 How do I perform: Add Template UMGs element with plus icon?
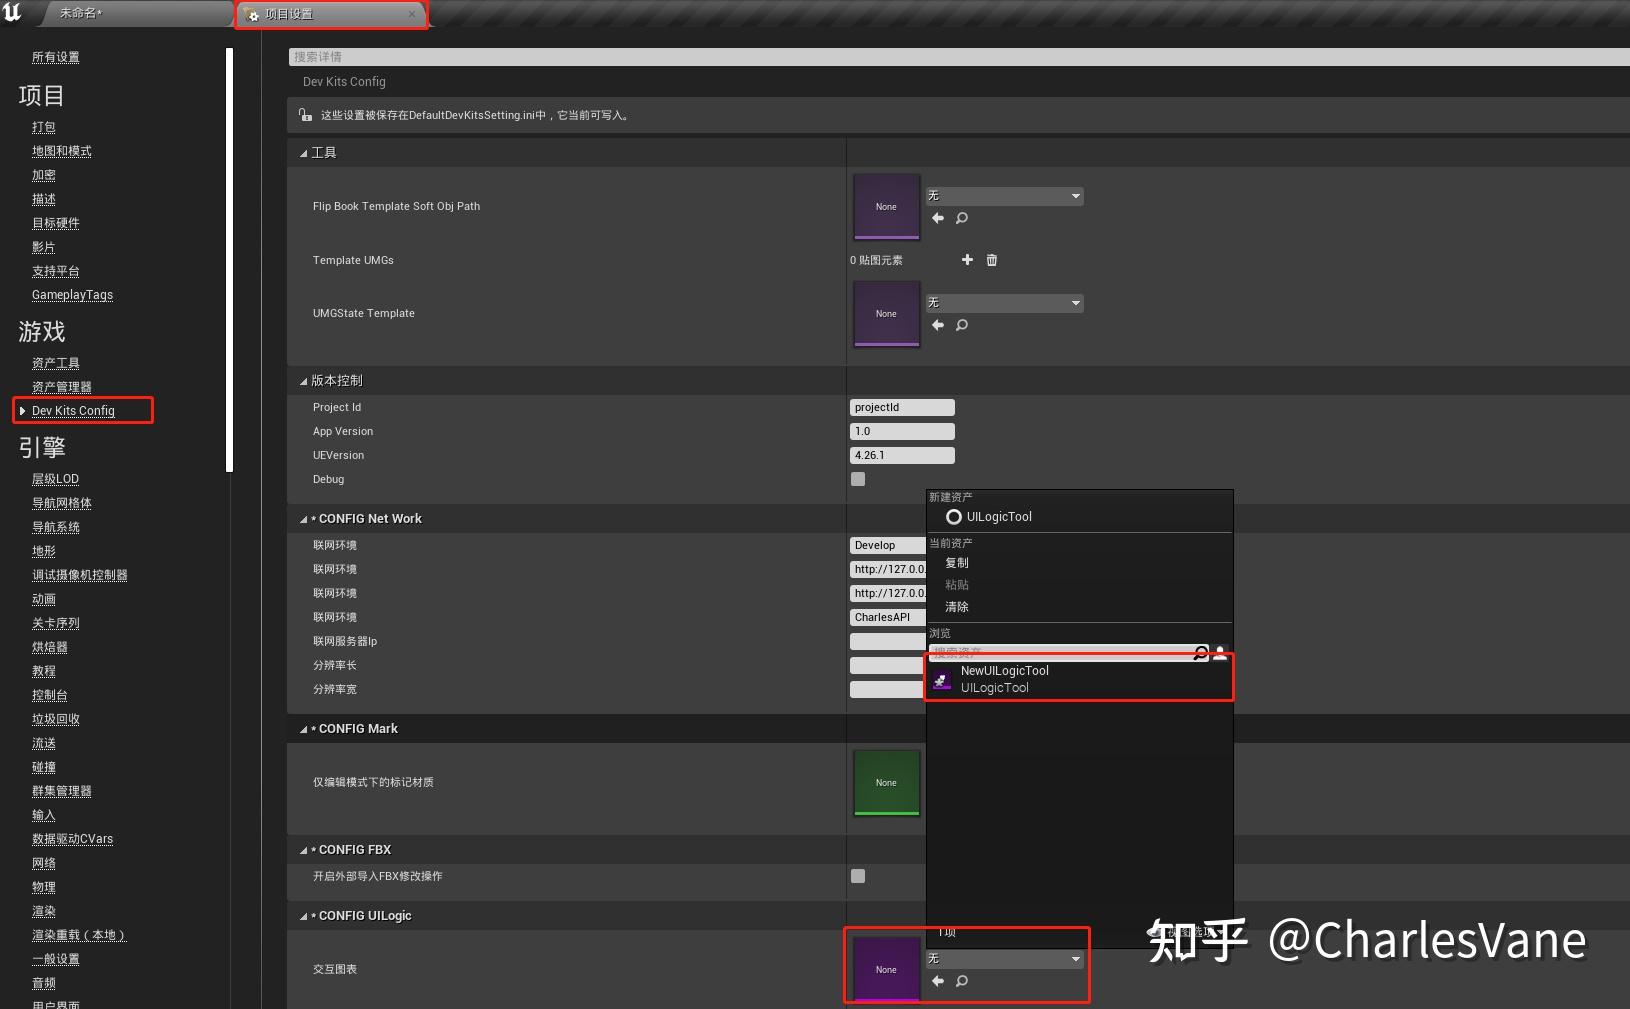(966, 260)
